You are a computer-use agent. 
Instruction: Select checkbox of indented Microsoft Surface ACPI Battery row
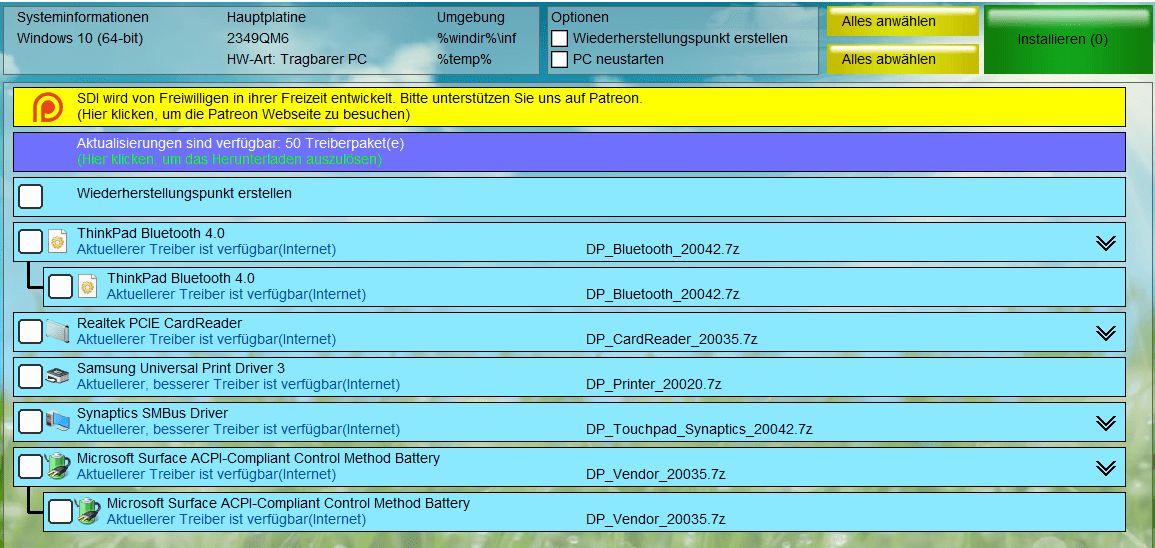pos(60,511)
